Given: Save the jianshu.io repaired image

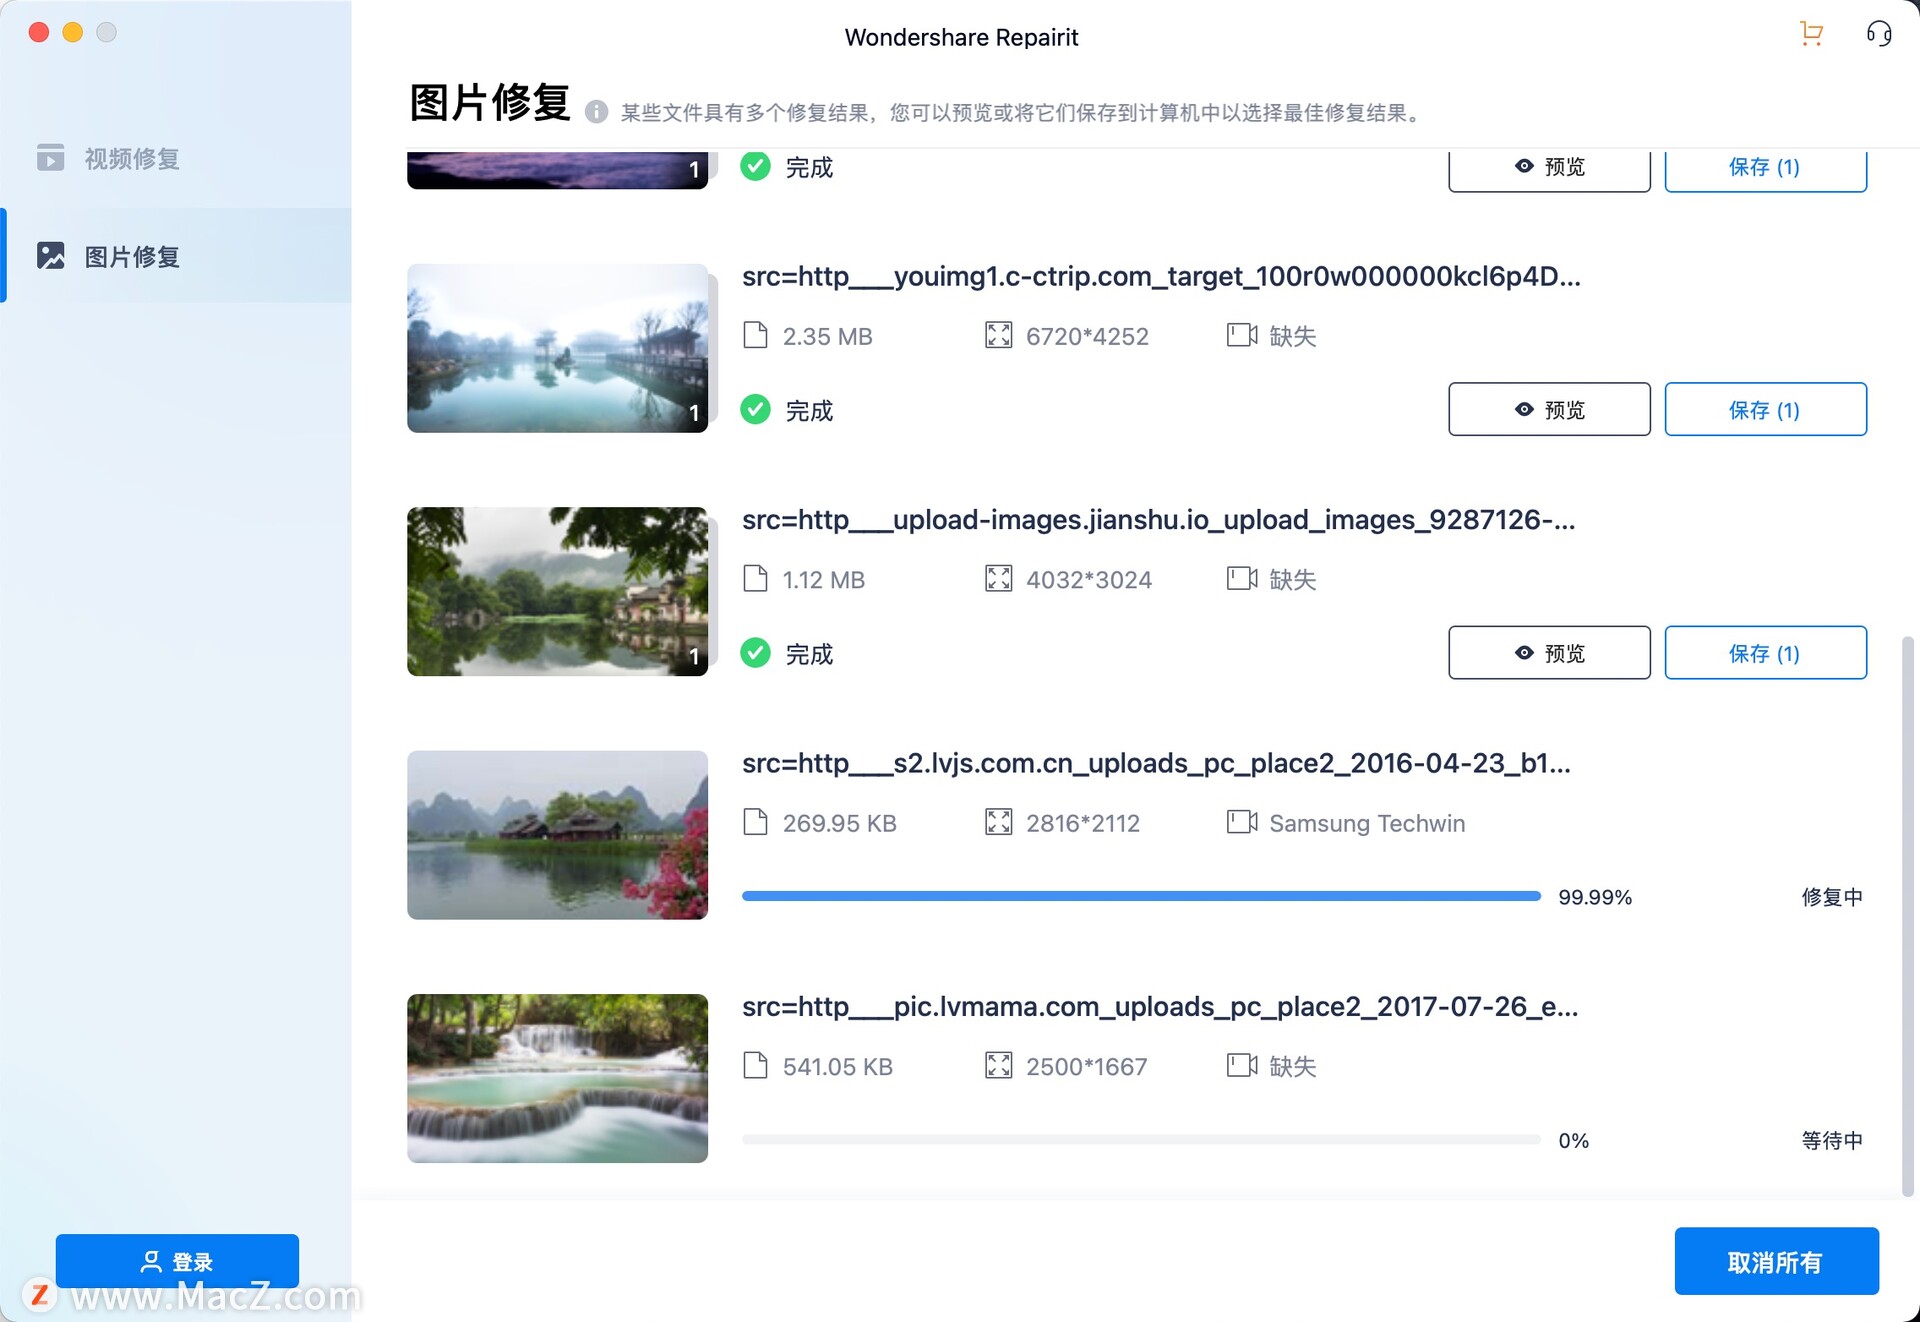Looking at the screenshot, I should 1764,653.
